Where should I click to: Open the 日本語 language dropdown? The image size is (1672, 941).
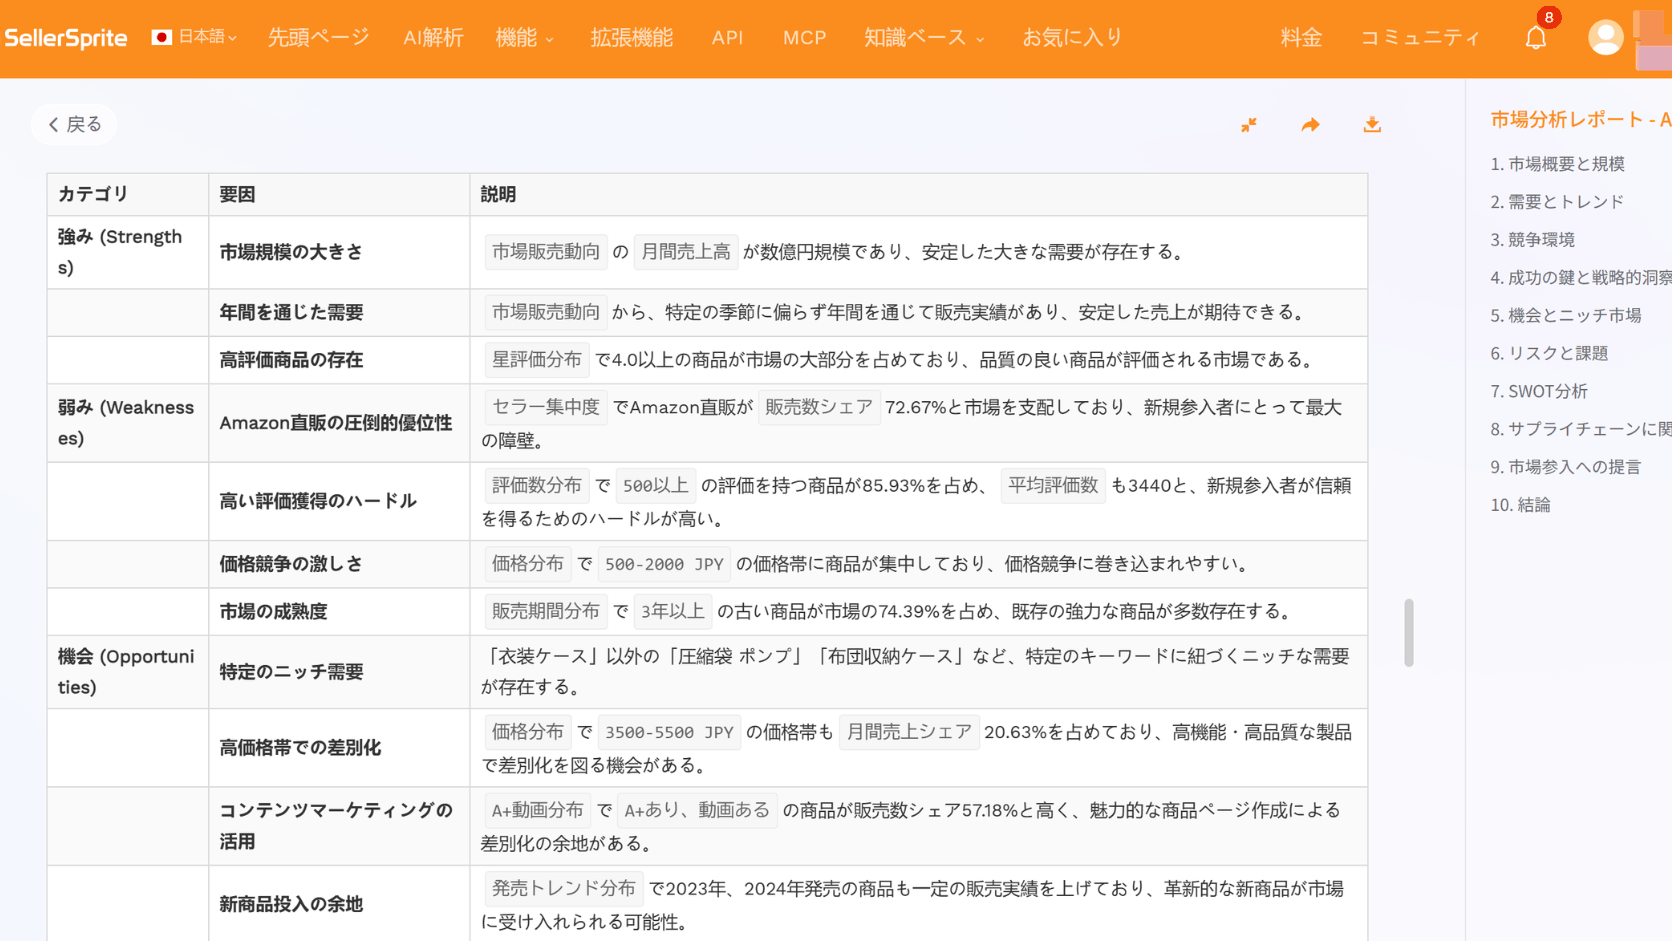pos(195,37)
